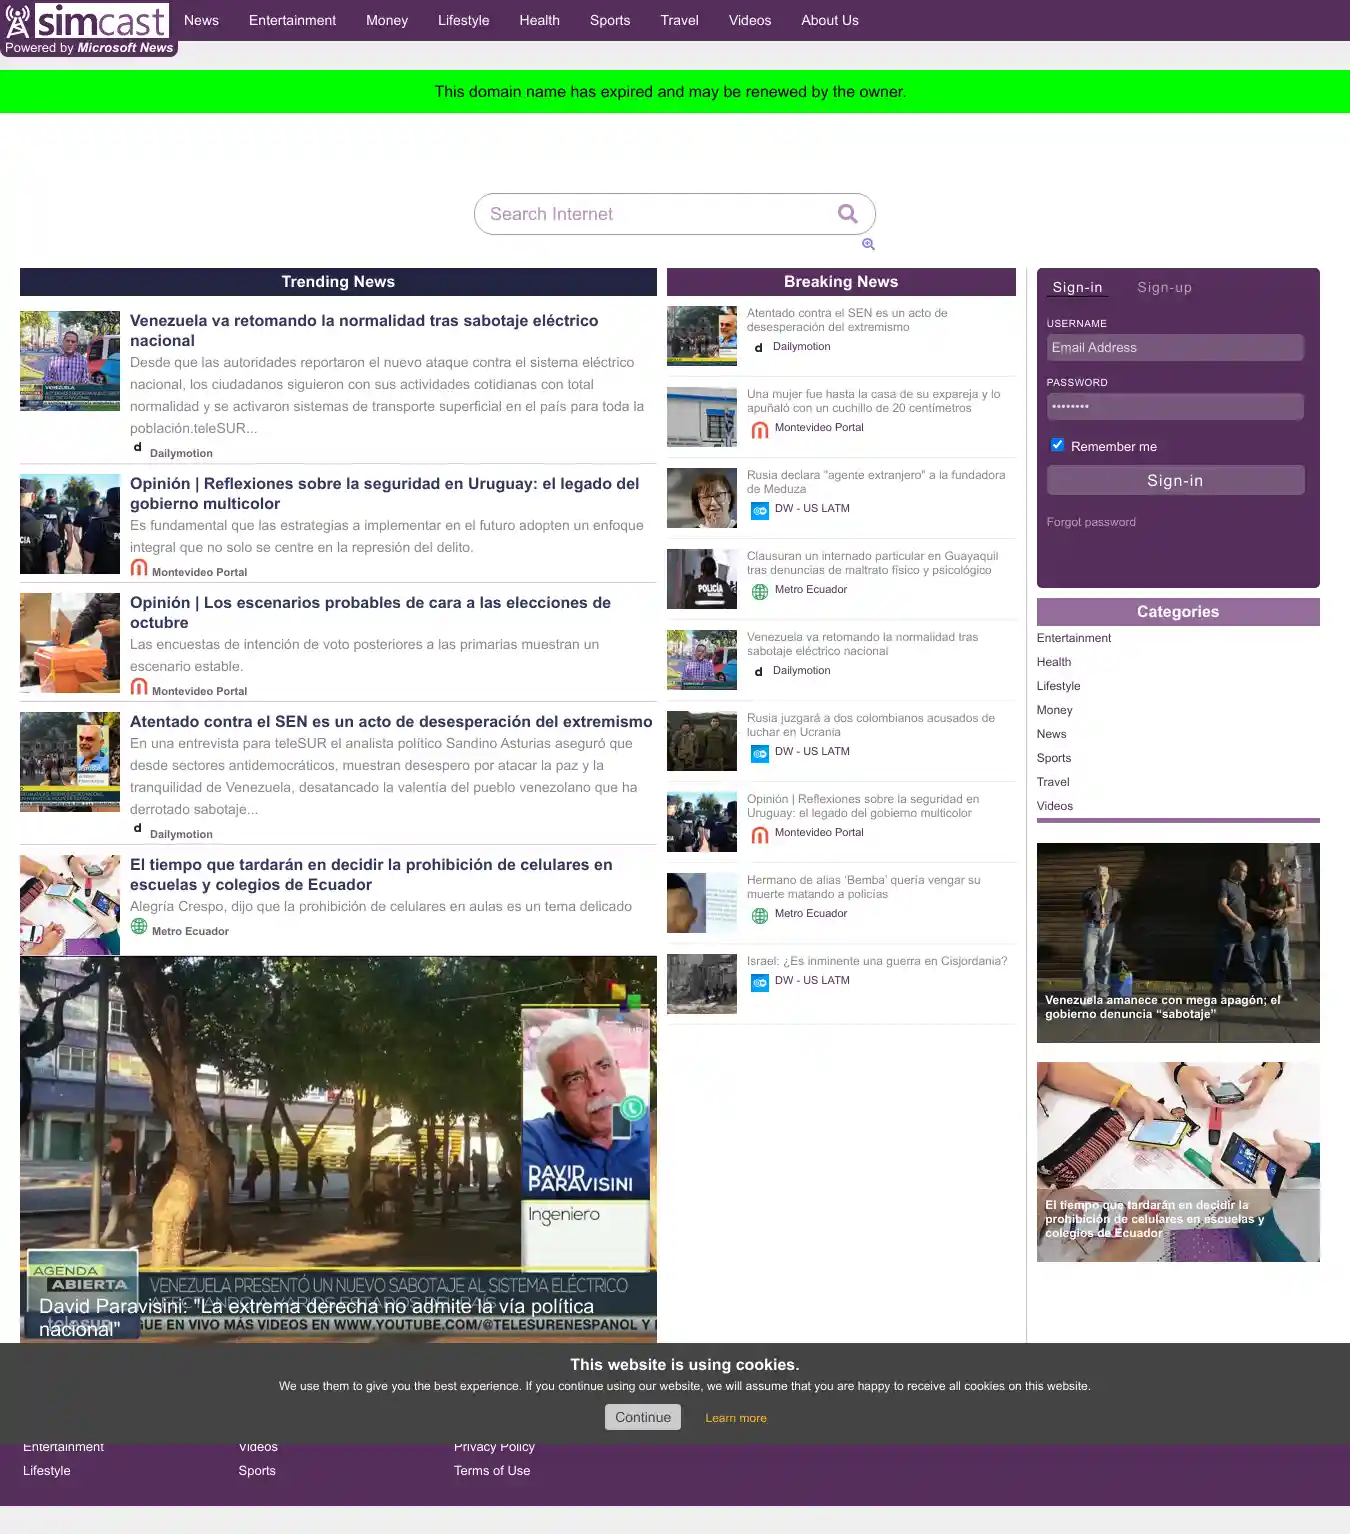Switch to the Sign-up tab
The width and height of the screenshot is (1350, 1534).
[1164, 288]
